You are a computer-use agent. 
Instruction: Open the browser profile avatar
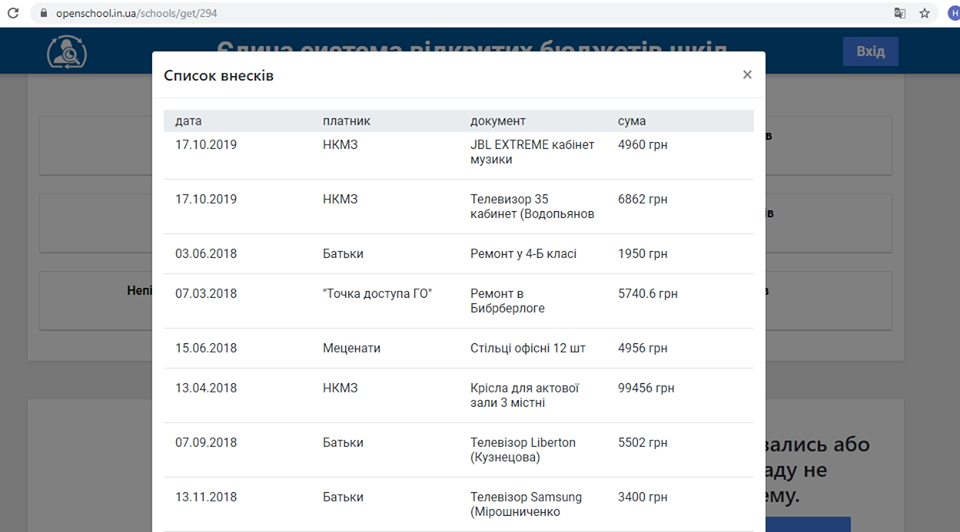click(952, 13)
